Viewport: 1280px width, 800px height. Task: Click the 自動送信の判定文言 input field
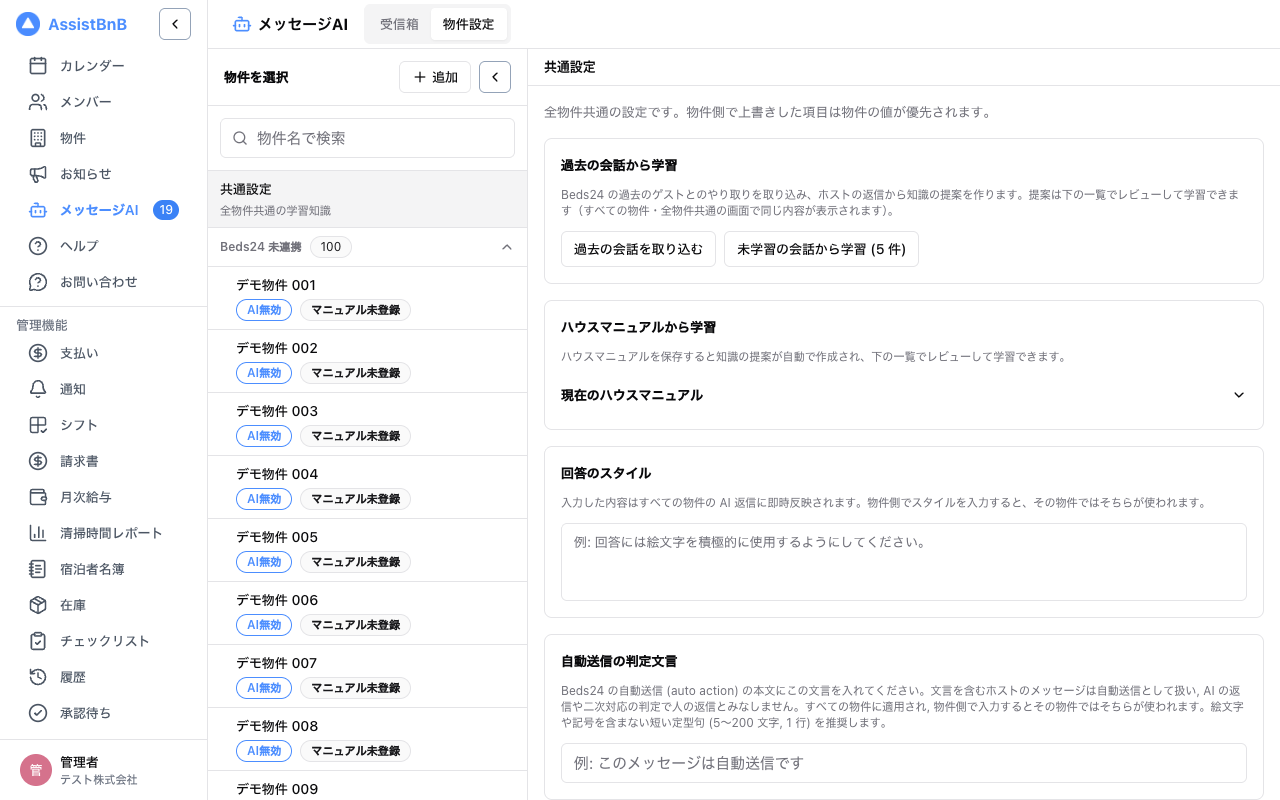click(x=904, y=763)
